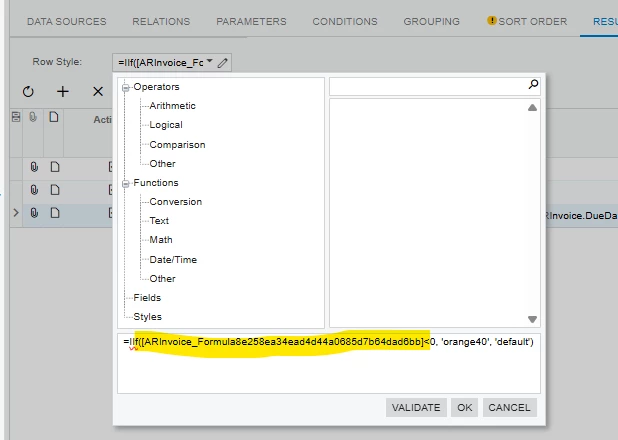Click the magnifier search icon in the formula dialog
The width and height of the screenshot is (618, 440).
point(533,84)
